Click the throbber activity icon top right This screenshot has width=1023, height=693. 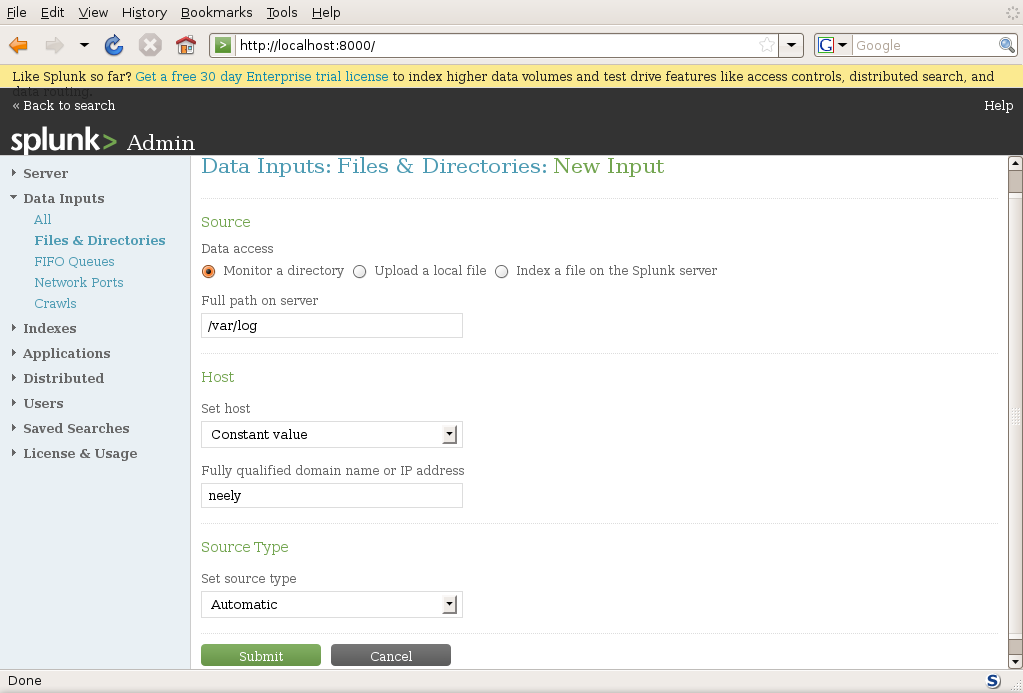click(1012, 12)
